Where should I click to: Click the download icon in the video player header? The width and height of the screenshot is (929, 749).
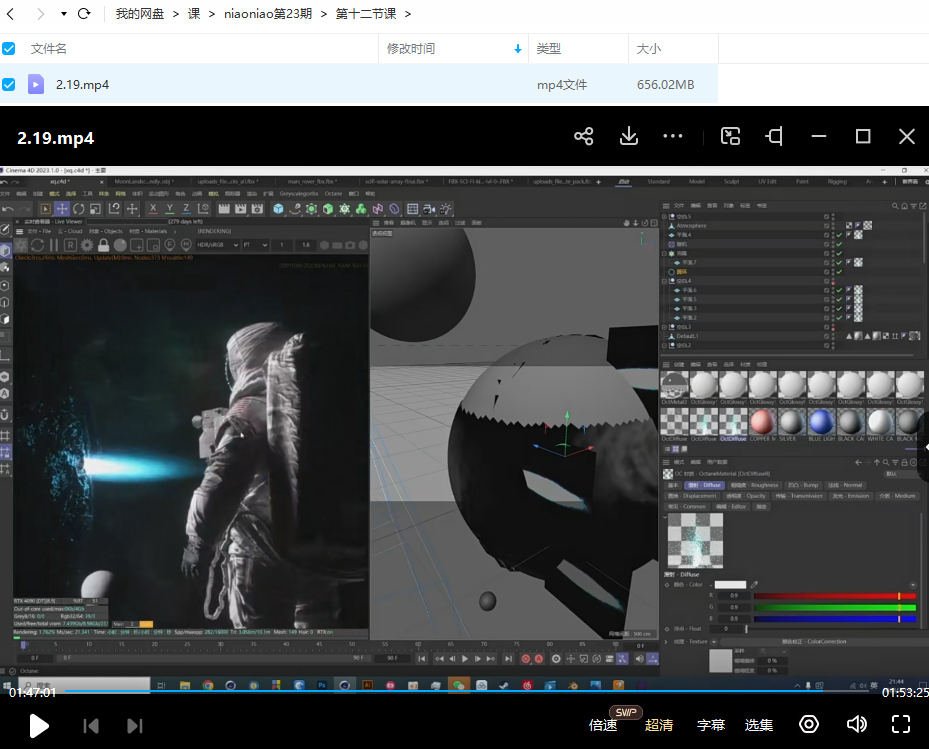(629, 136)
